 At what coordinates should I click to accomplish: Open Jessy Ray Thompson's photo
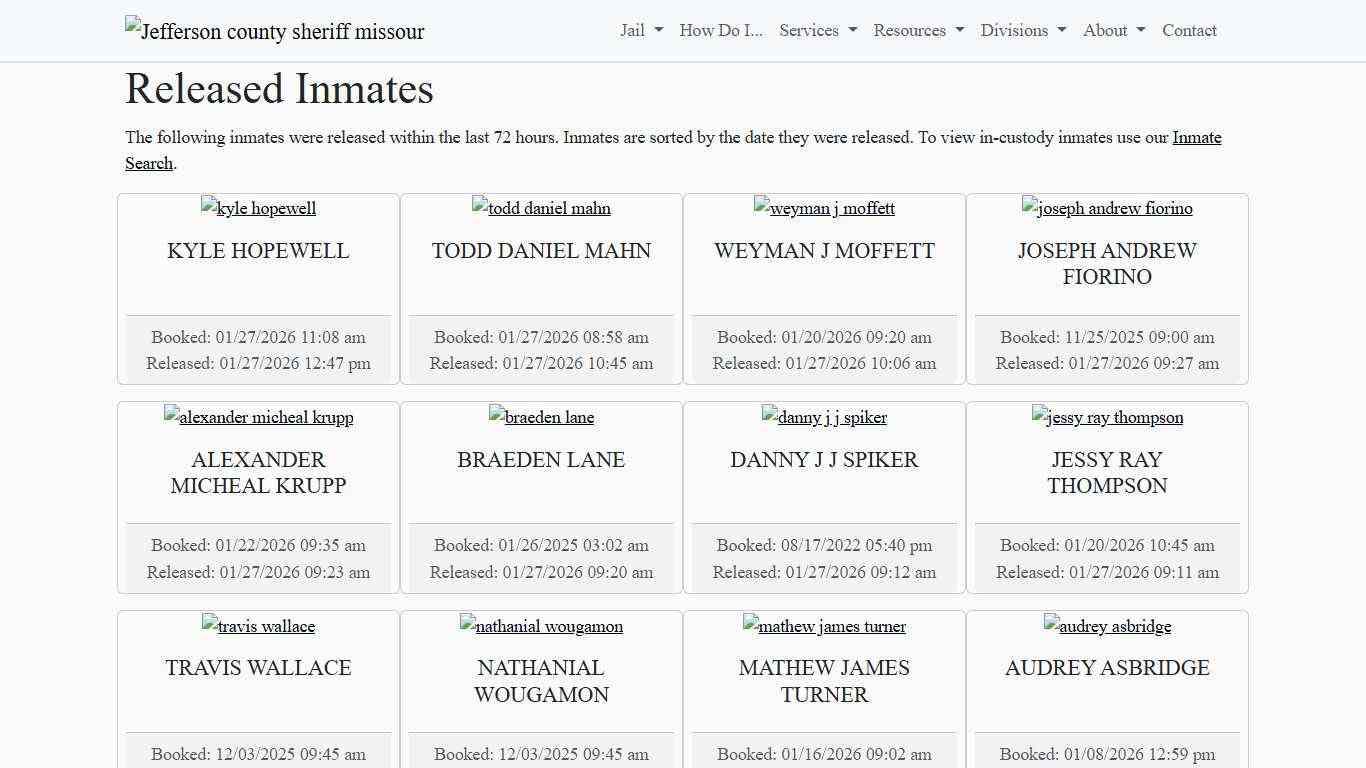(1107, 417)
